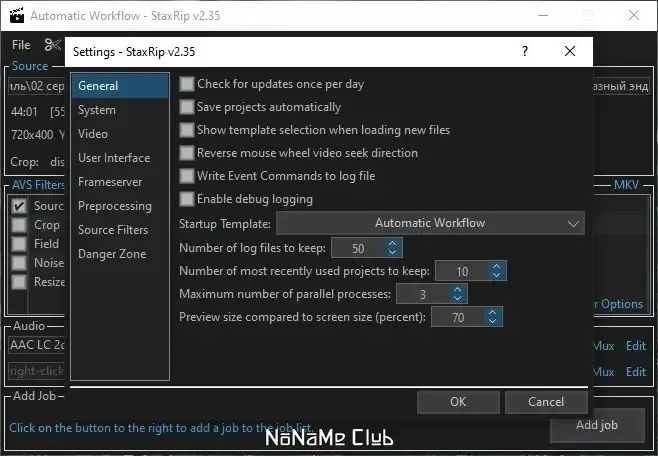
Task: Enable Write Event Commands to log file
Action: point(187,176)
